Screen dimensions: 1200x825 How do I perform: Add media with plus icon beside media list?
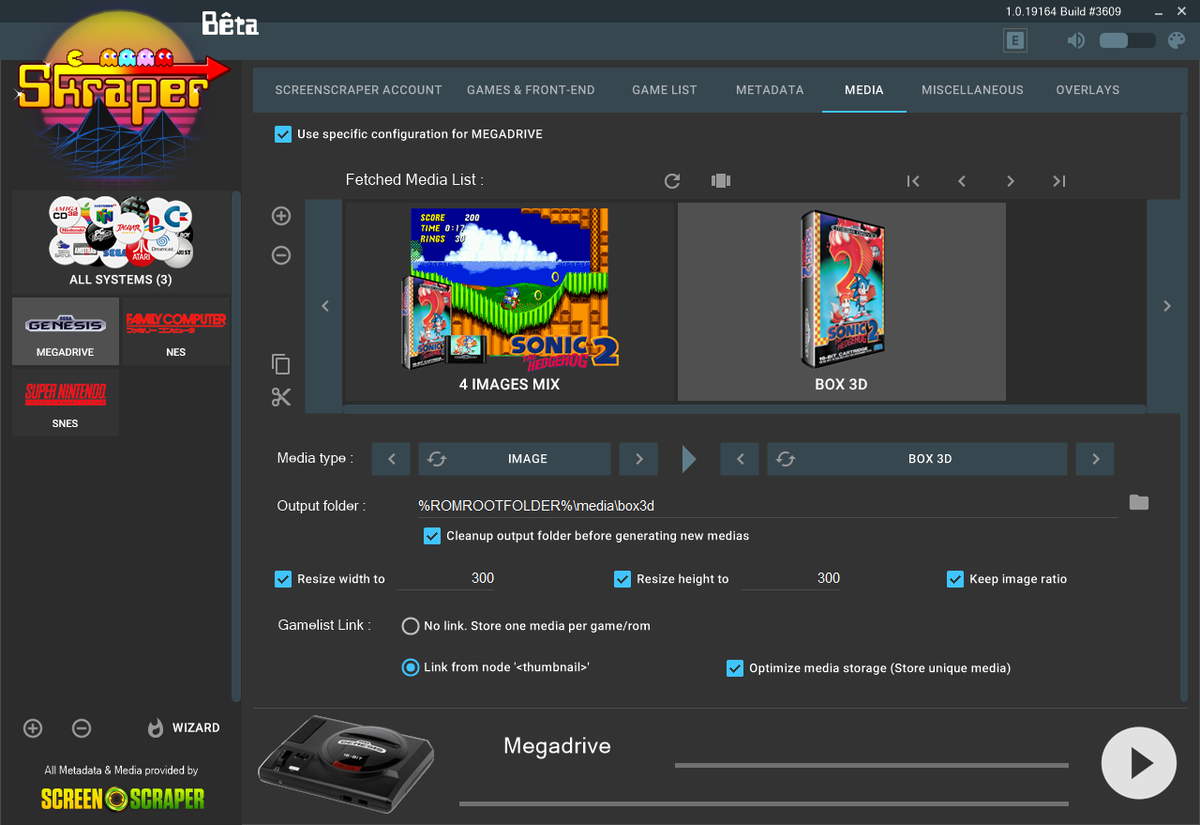click(x=281, y=216)
